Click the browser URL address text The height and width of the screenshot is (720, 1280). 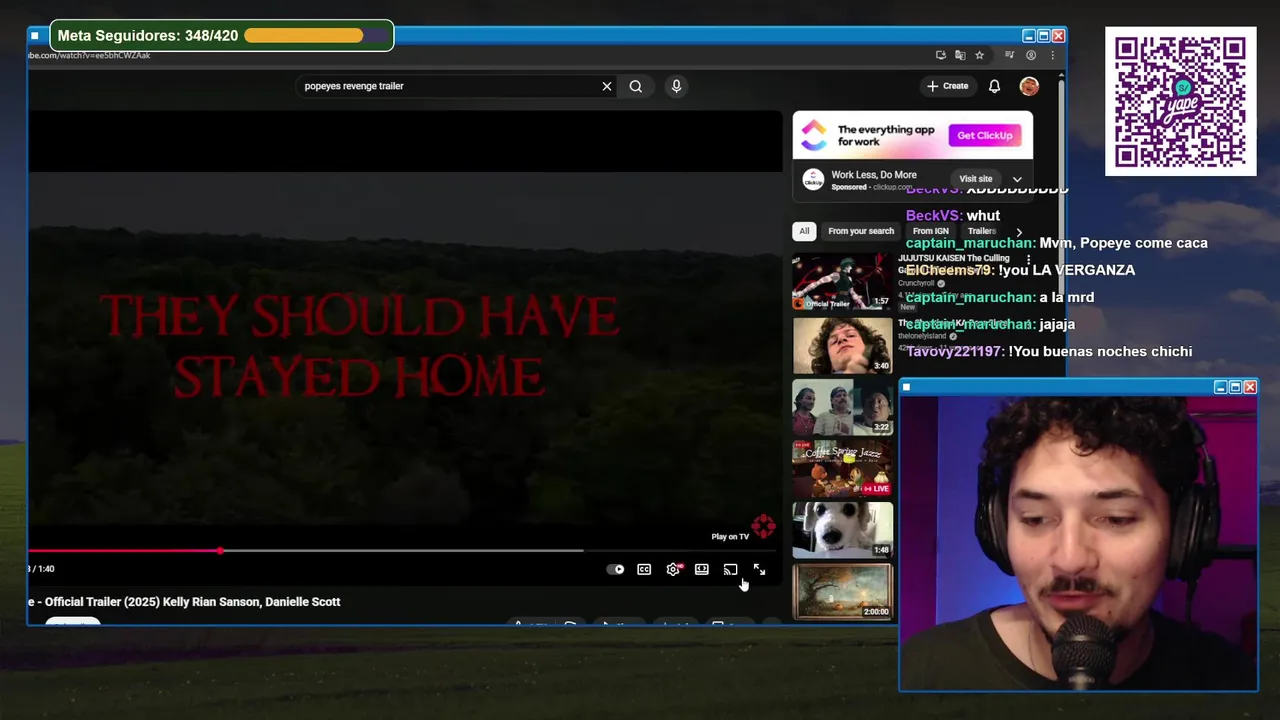tap(89, 55)
